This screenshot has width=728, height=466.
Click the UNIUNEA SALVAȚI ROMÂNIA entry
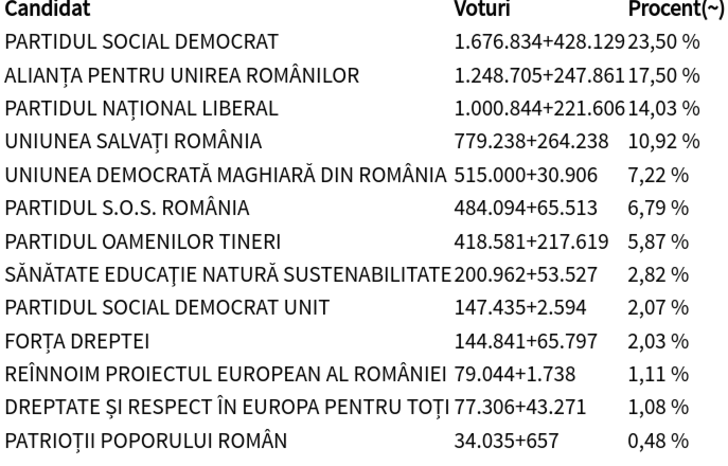click(x=133, y=141)
